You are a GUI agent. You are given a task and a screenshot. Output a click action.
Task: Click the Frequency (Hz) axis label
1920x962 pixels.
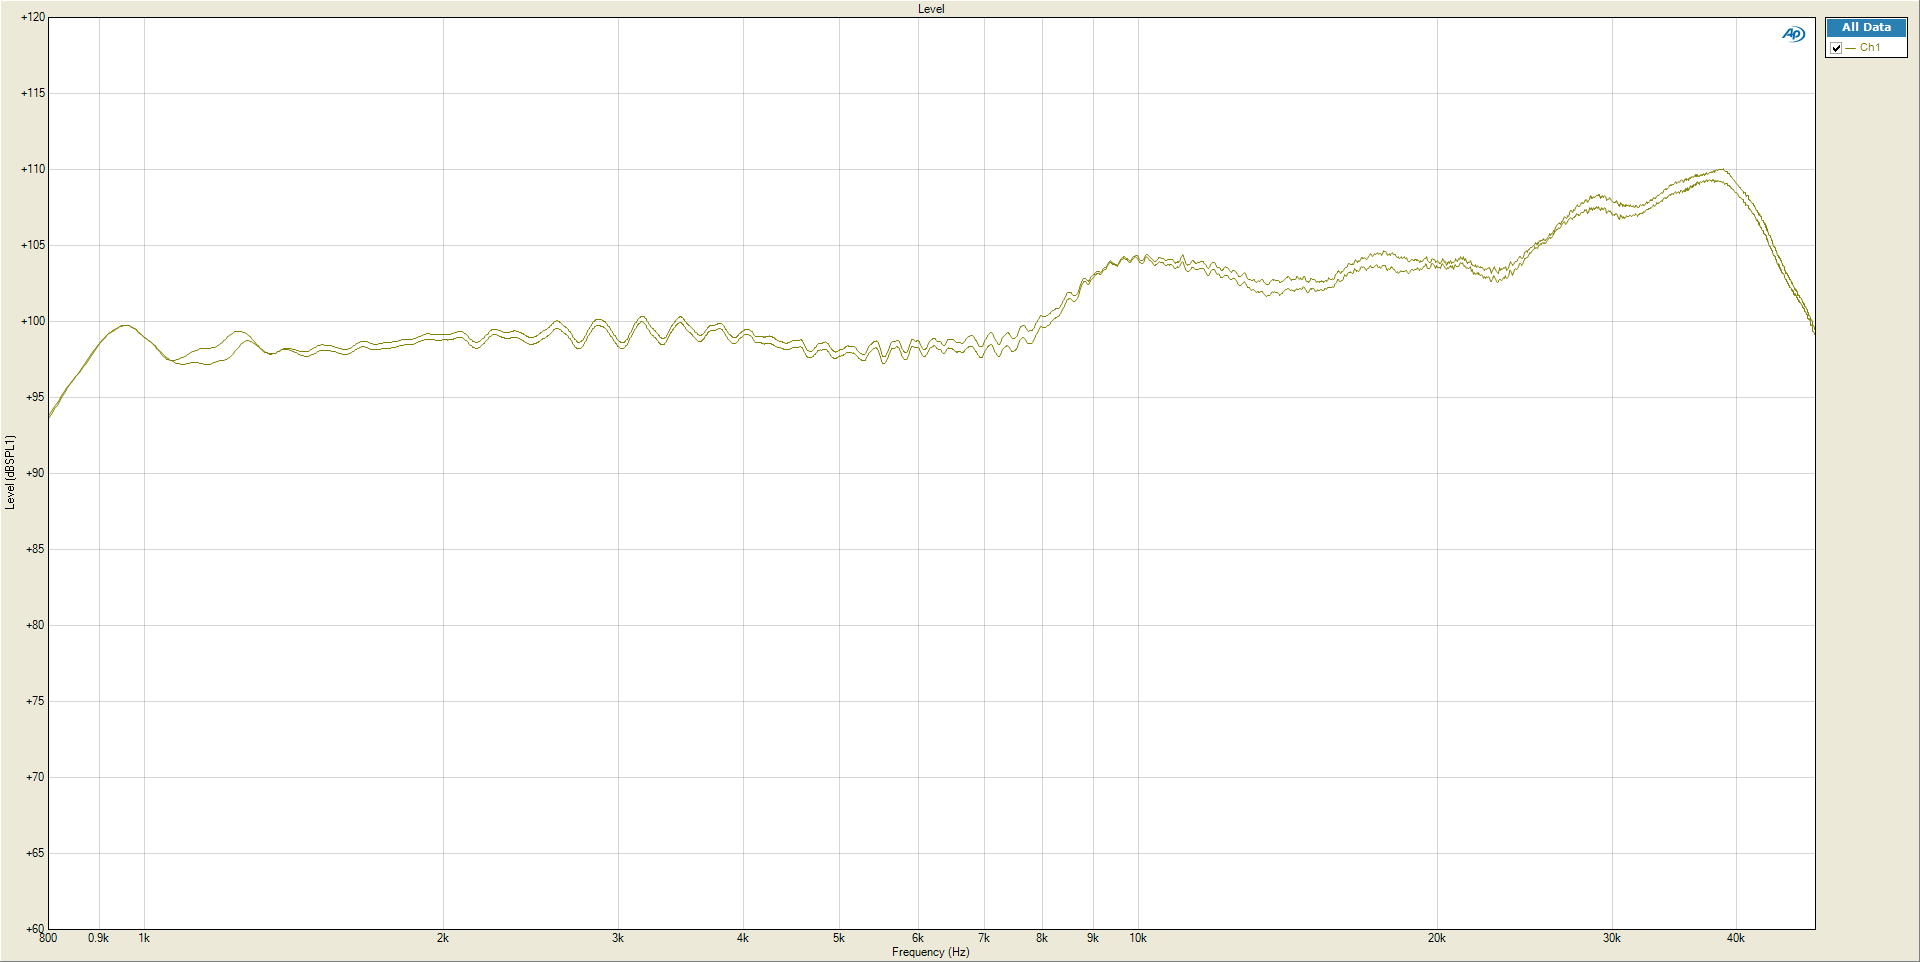(x=931, y=952)
